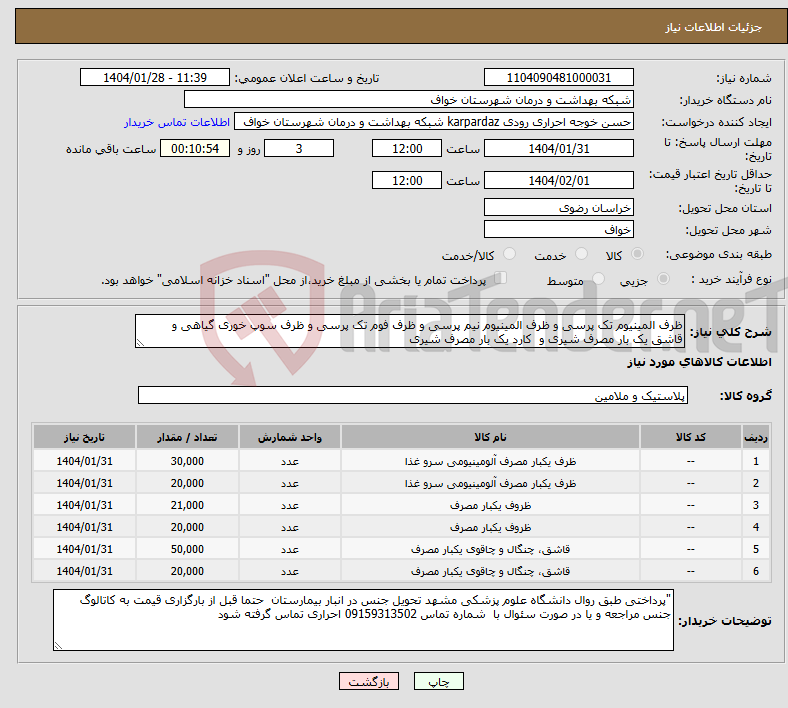Click quantity 50,000 in row 5

click(187, 550)
